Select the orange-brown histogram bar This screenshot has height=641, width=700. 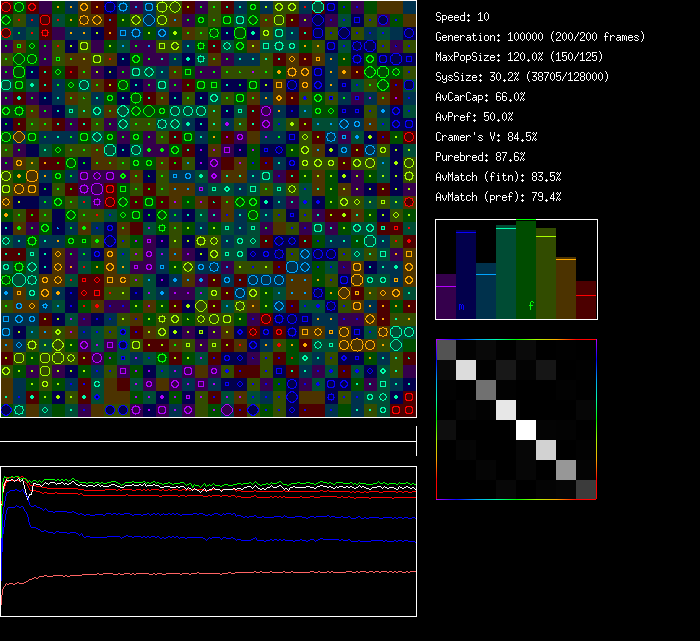[x=566, y=288]
